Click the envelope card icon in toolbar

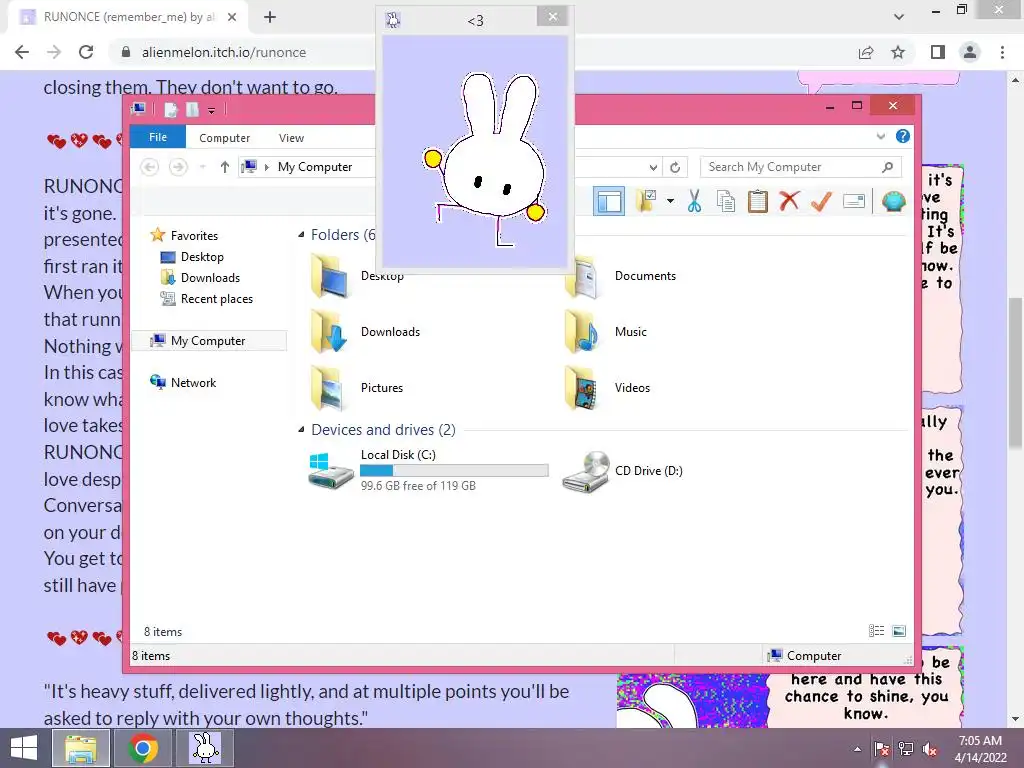(x=854, y=201)
